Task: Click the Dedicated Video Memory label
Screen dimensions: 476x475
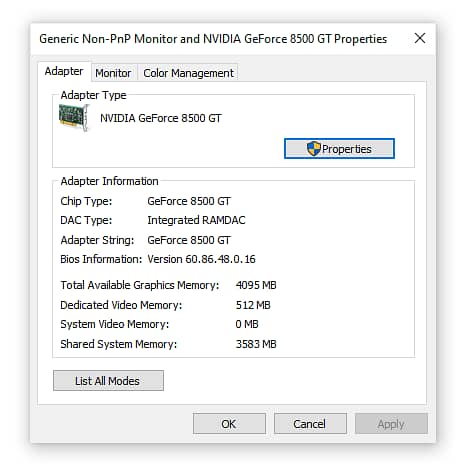Action: tap(121, 305)
